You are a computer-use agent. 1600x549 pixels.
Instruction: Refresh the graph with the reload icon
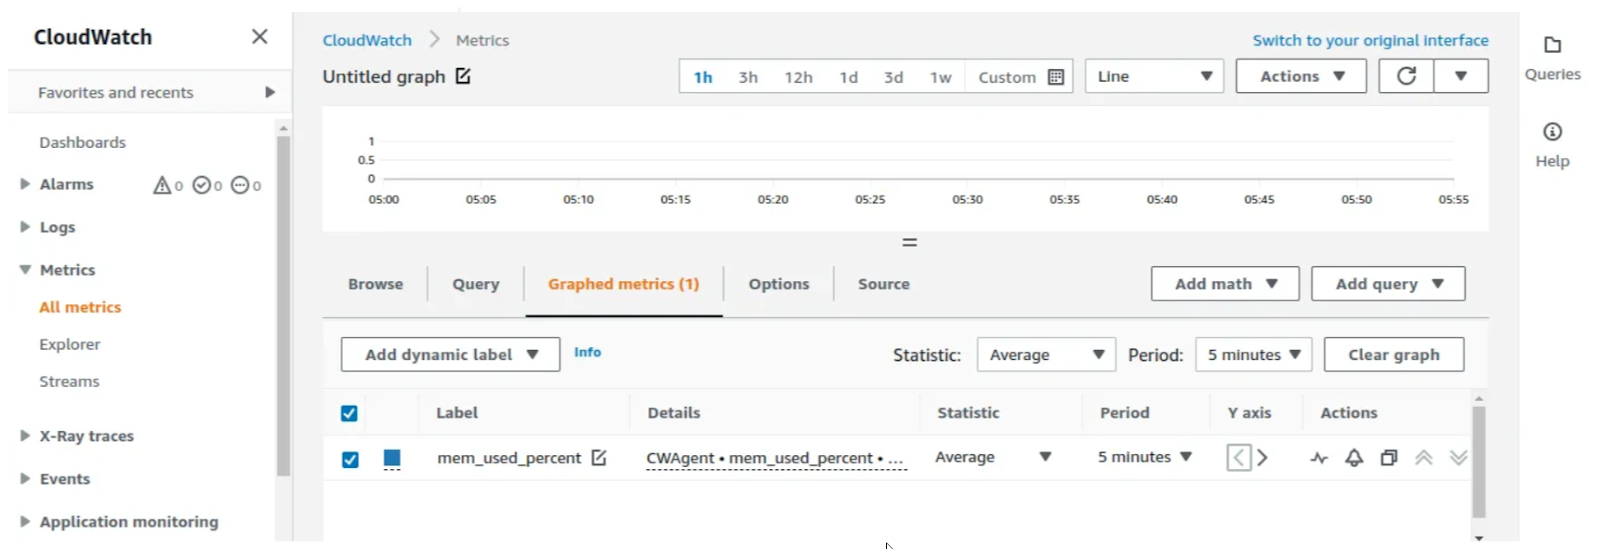point(1406,76)
